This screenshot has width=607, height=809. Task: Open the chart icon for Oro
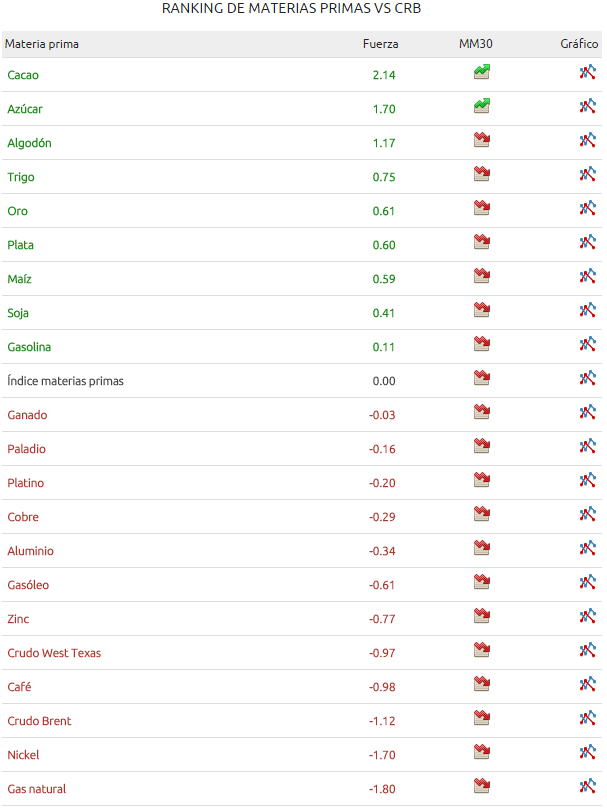[x=587, y=208]
